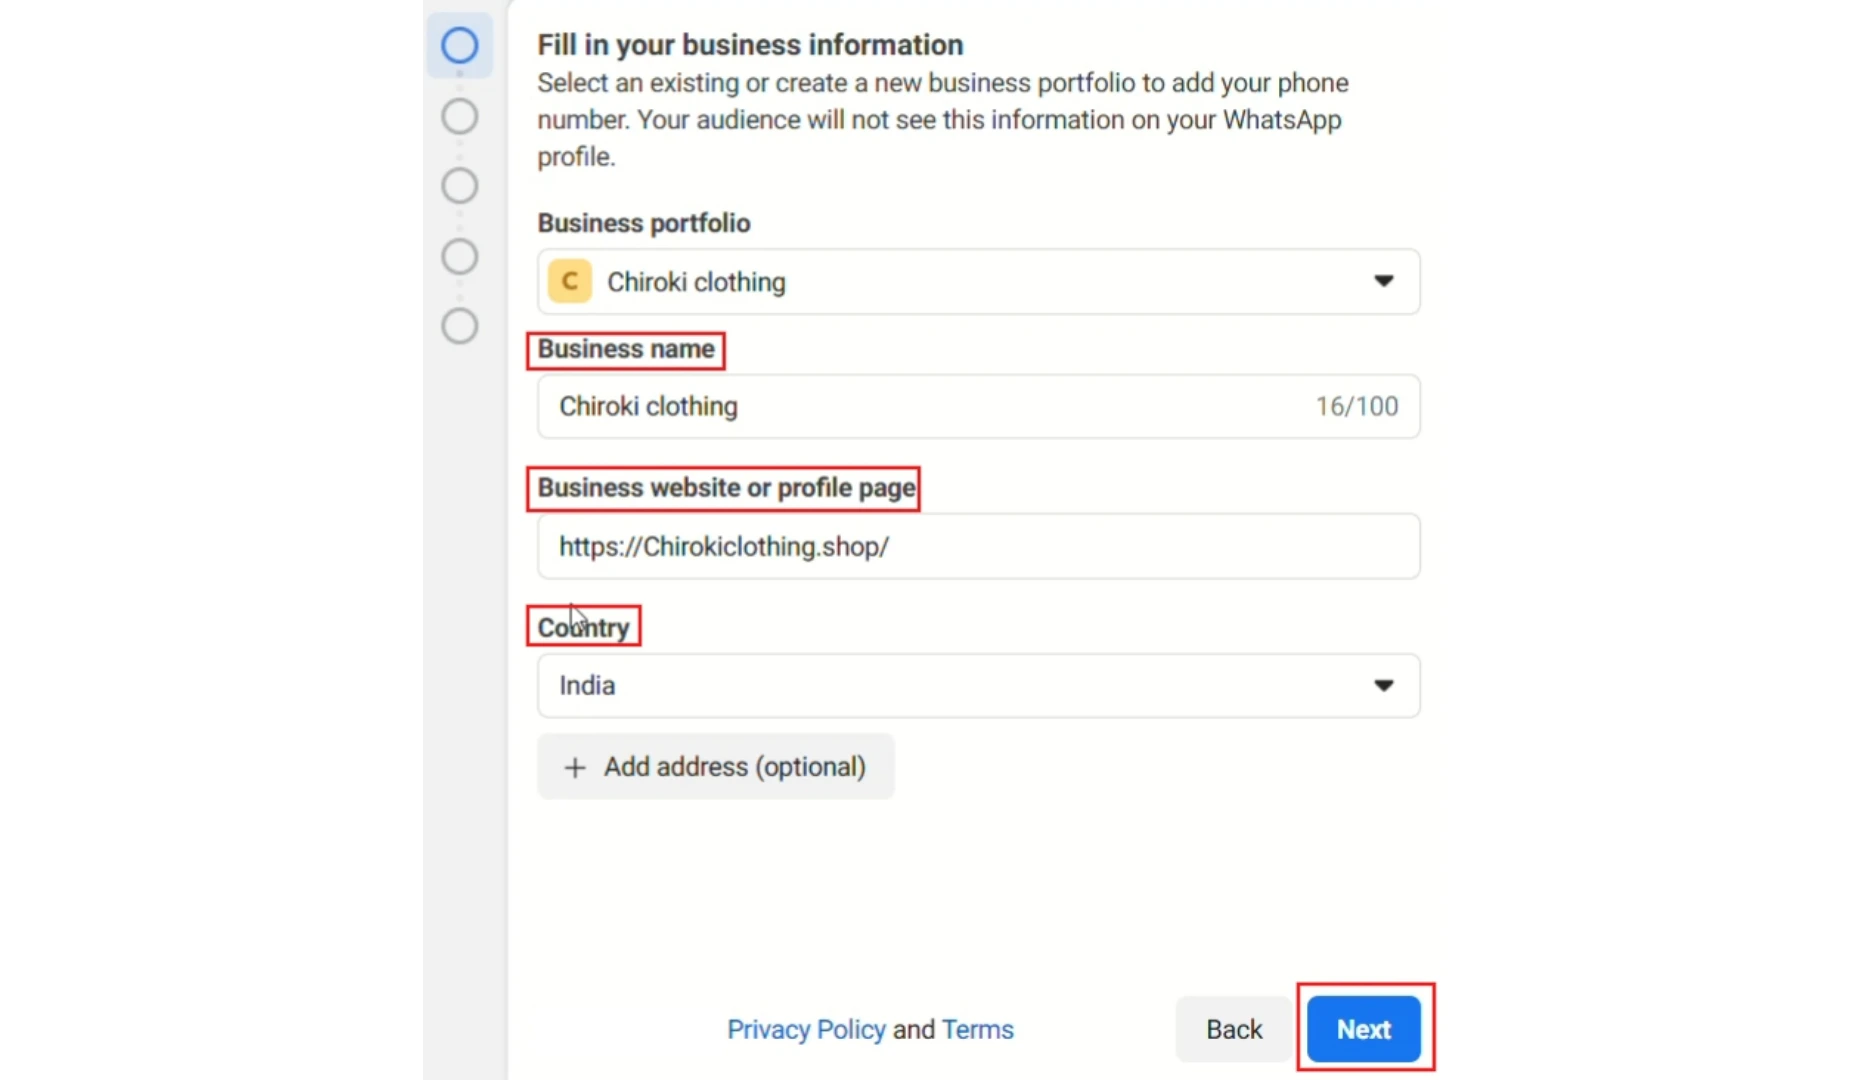The image size is (1866, 1080).
Task: Click the fourth step circle indicator
Action: (x=460, y=257)
